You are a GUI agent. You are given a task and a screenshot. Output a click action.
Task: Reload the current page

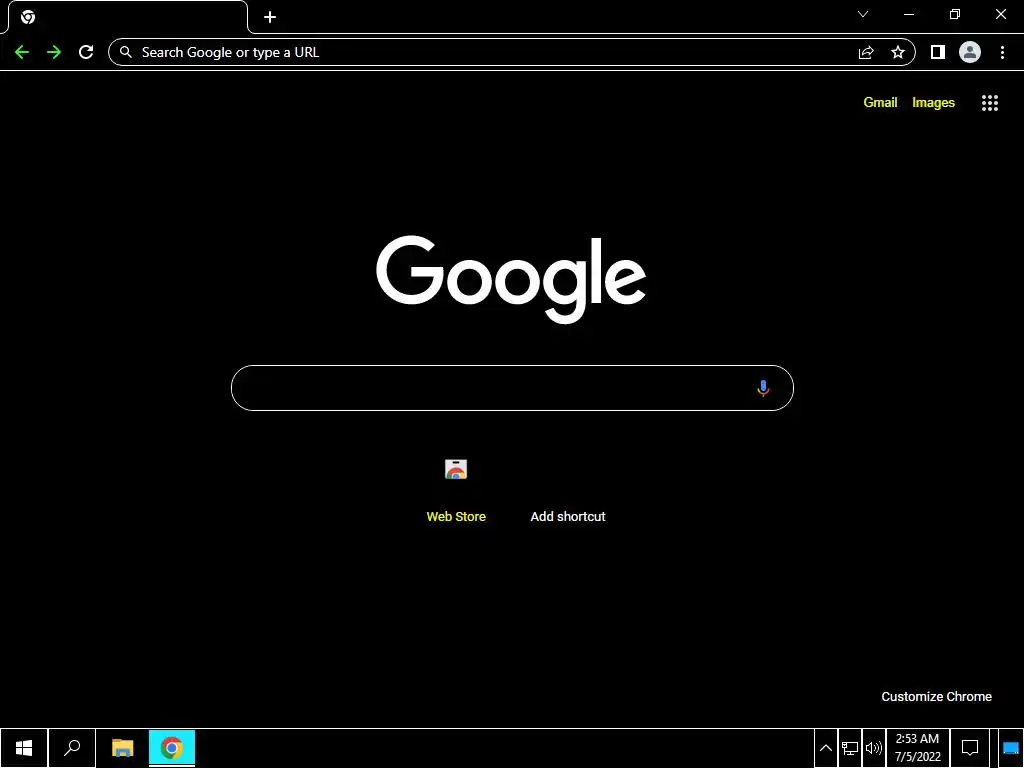pyautogui.click(x=86, y=52)
